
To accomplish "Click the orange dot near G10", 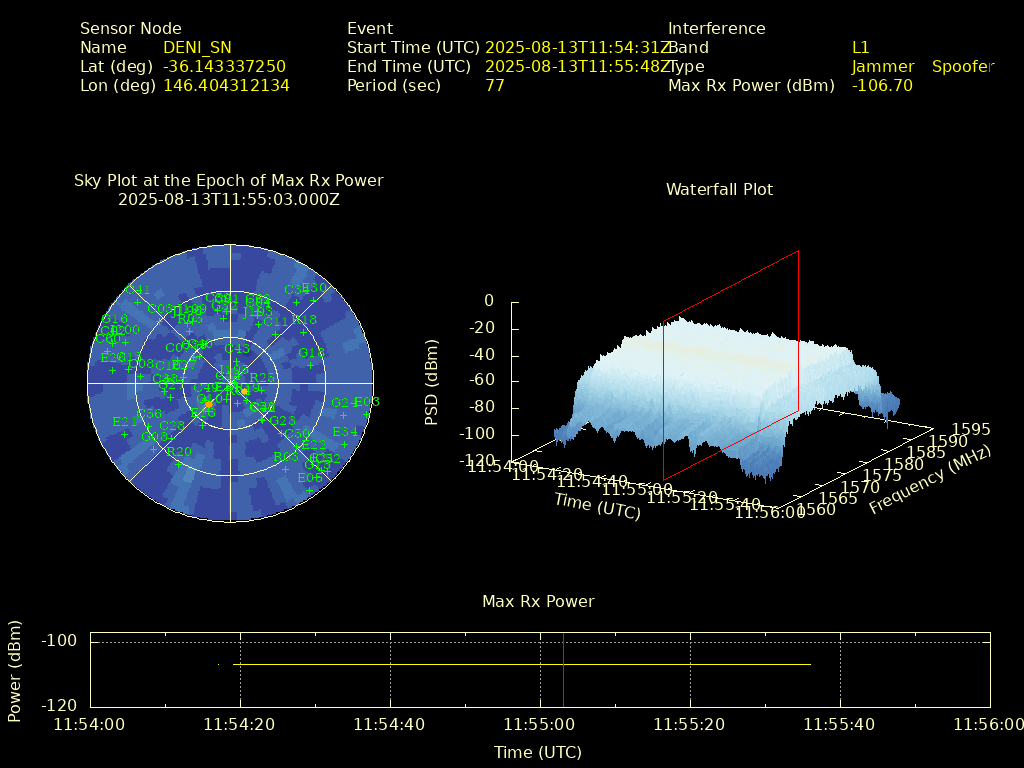I will 209,404.
